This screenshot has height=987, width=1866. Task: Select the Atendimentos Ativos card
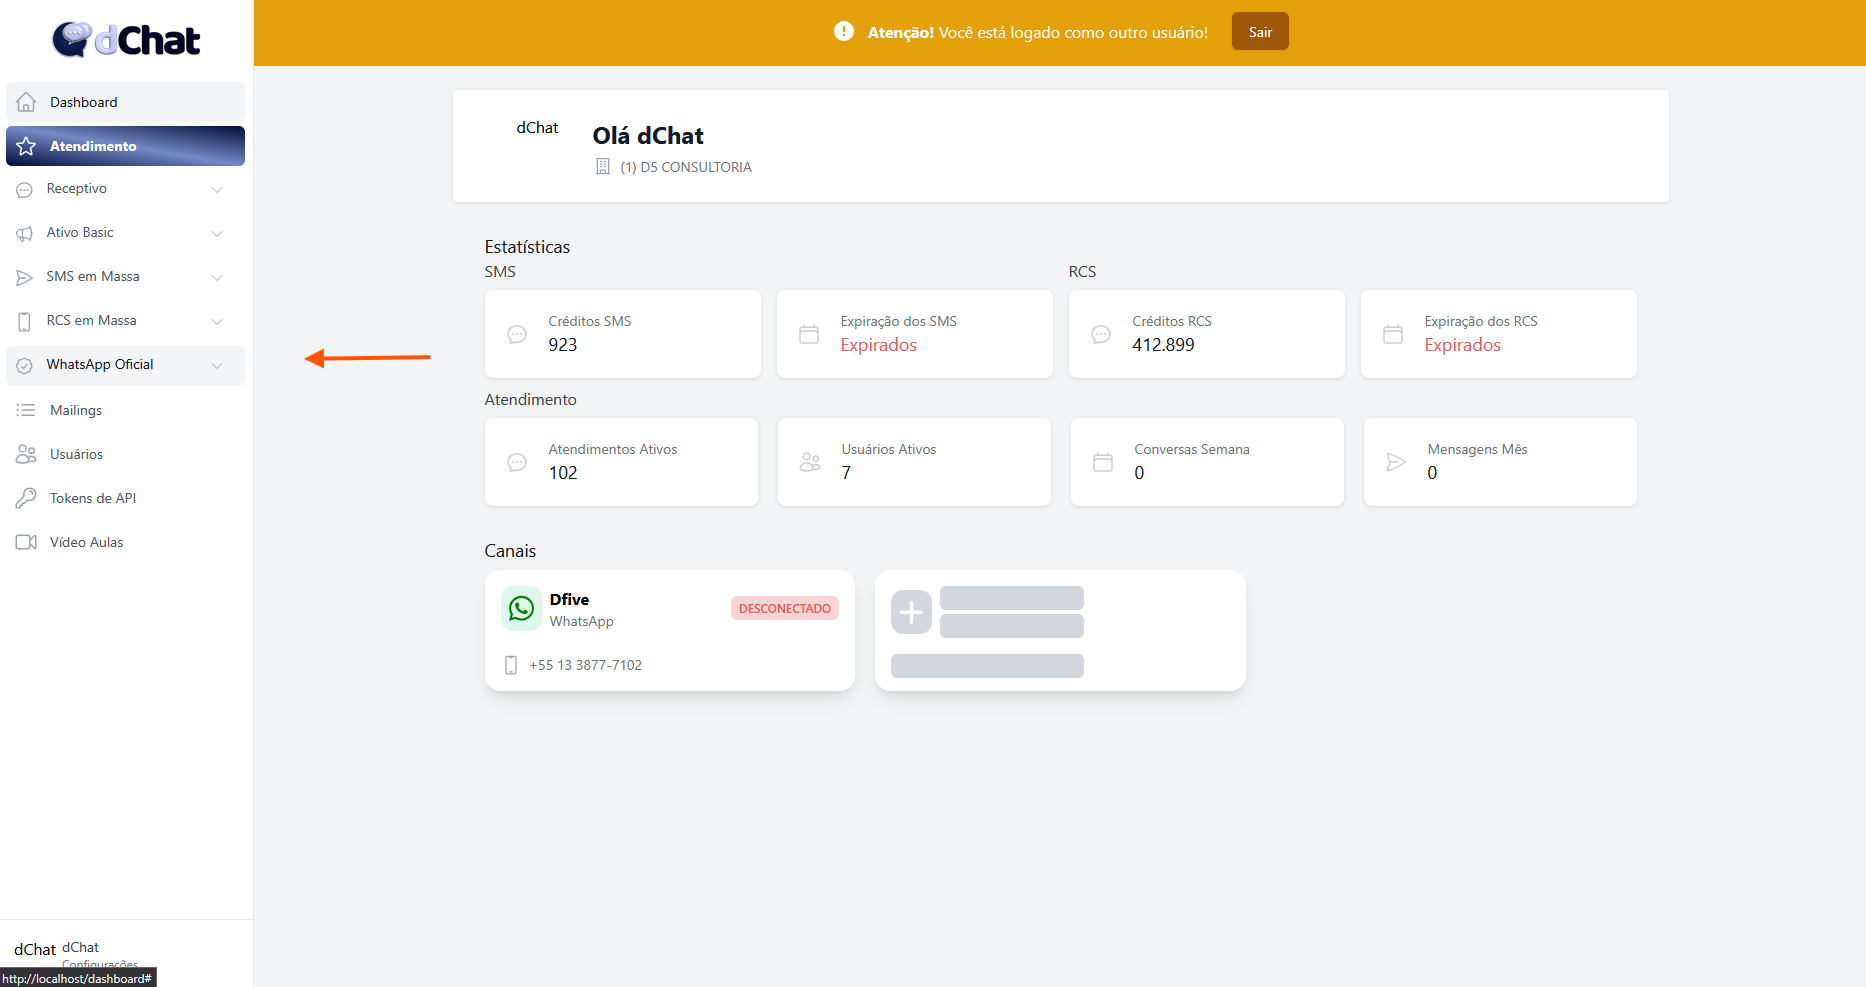click(x=621, y=462)
